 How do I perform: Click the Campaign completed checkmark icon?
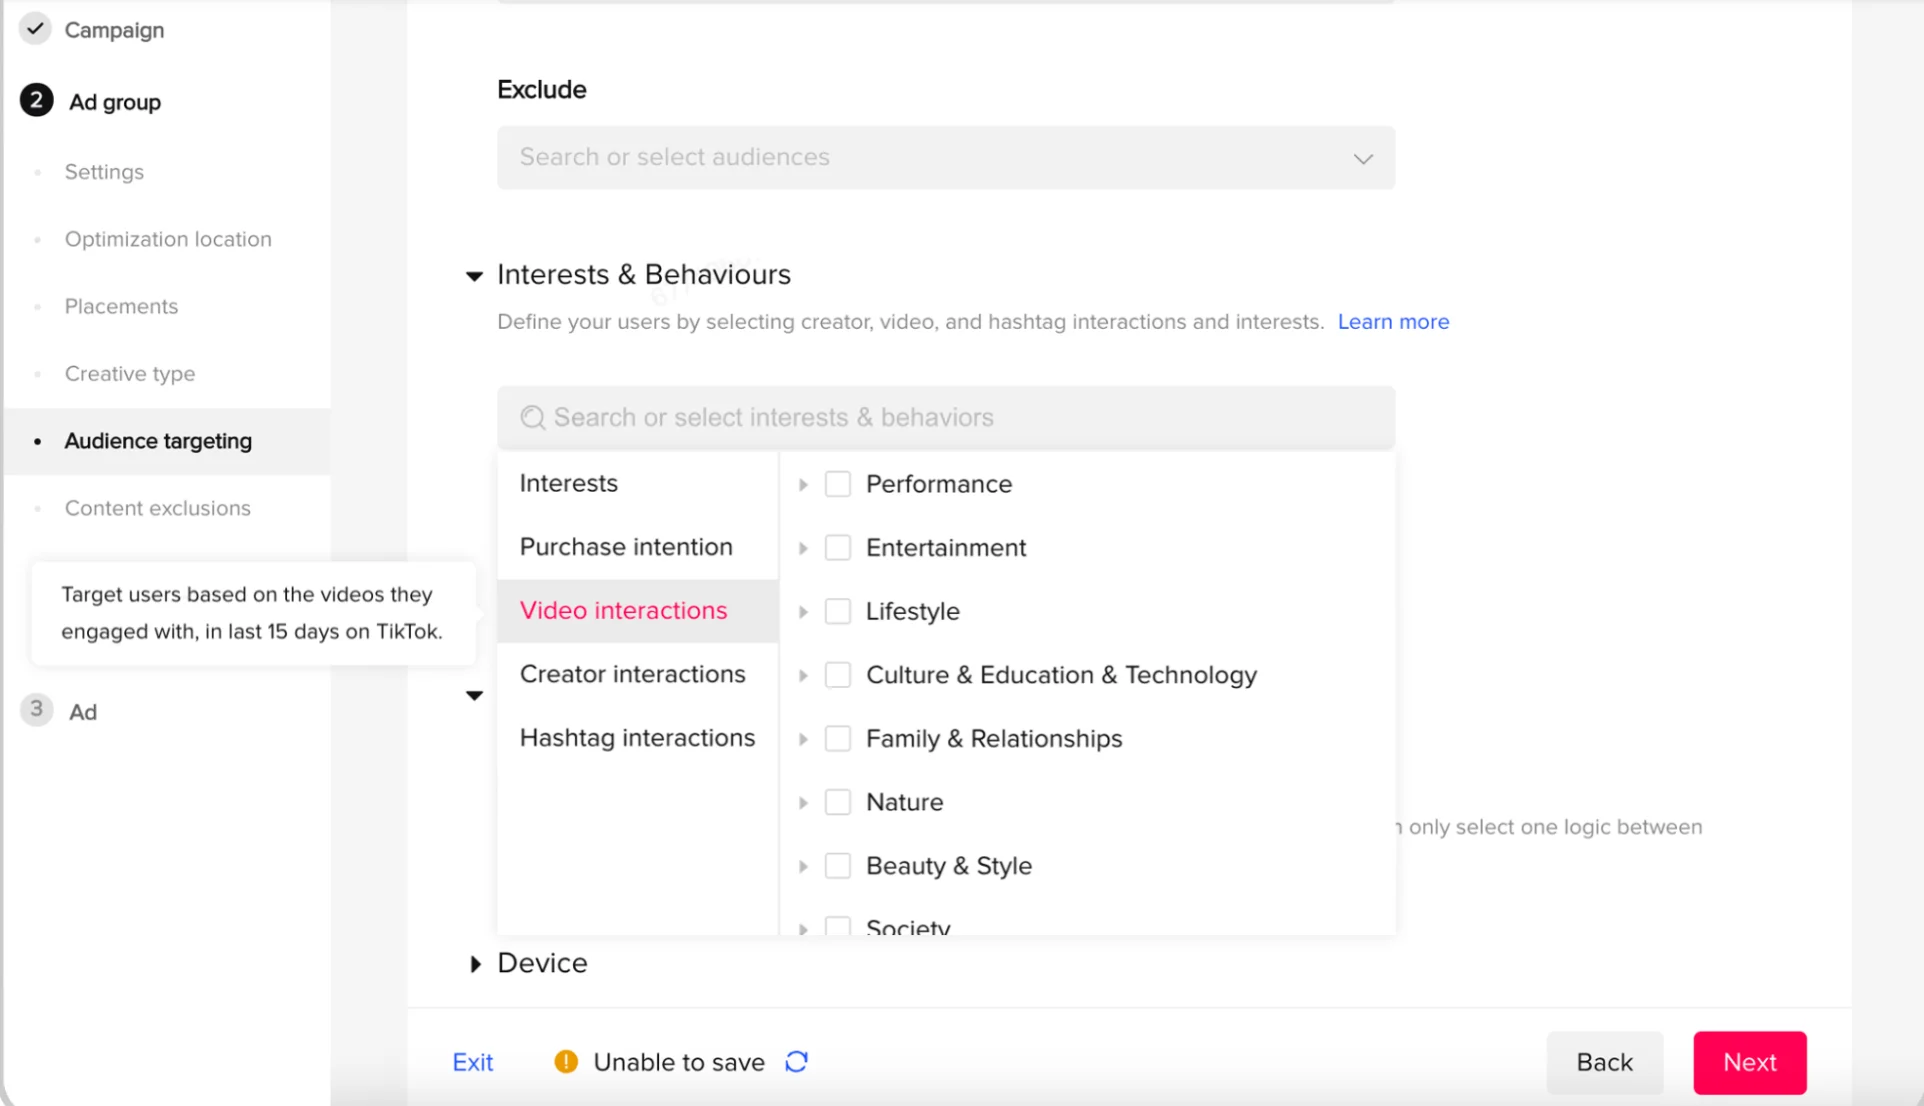click(x=35, y=29)
